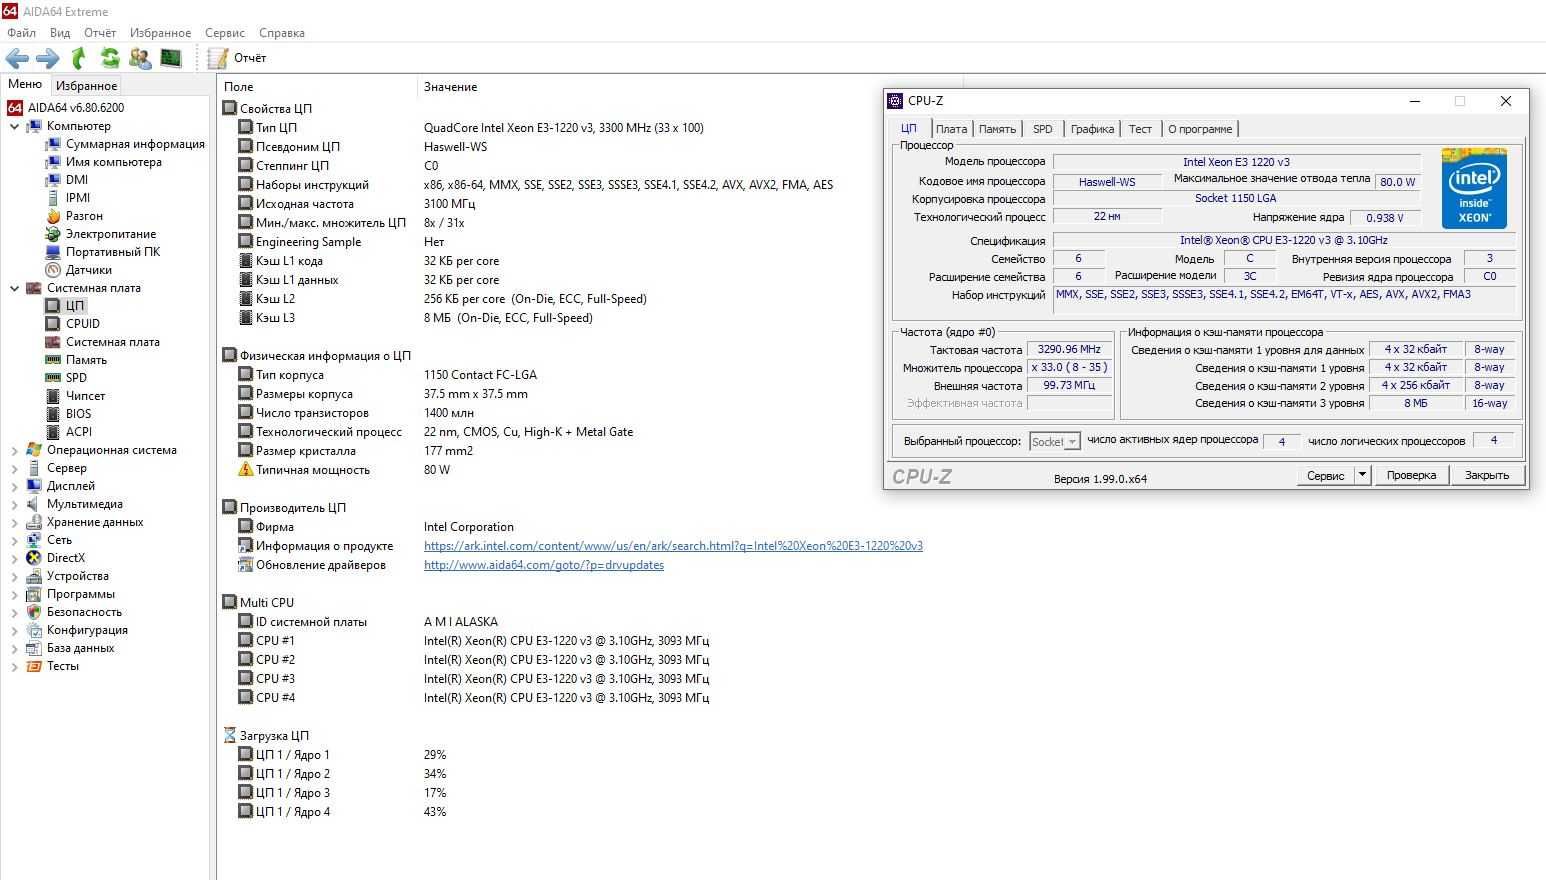Open the Сервис menu

click(225, 32)
